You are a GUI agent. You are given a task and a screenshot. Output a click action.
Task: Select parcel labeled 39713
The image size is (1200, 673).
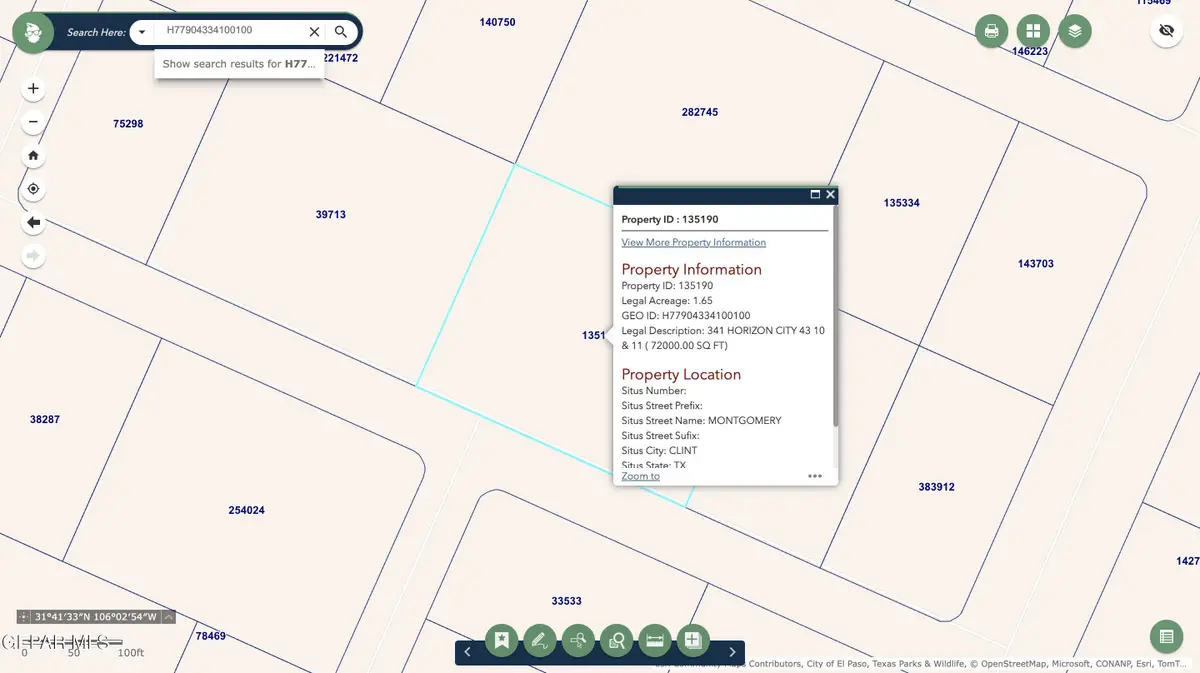[331, 214]
